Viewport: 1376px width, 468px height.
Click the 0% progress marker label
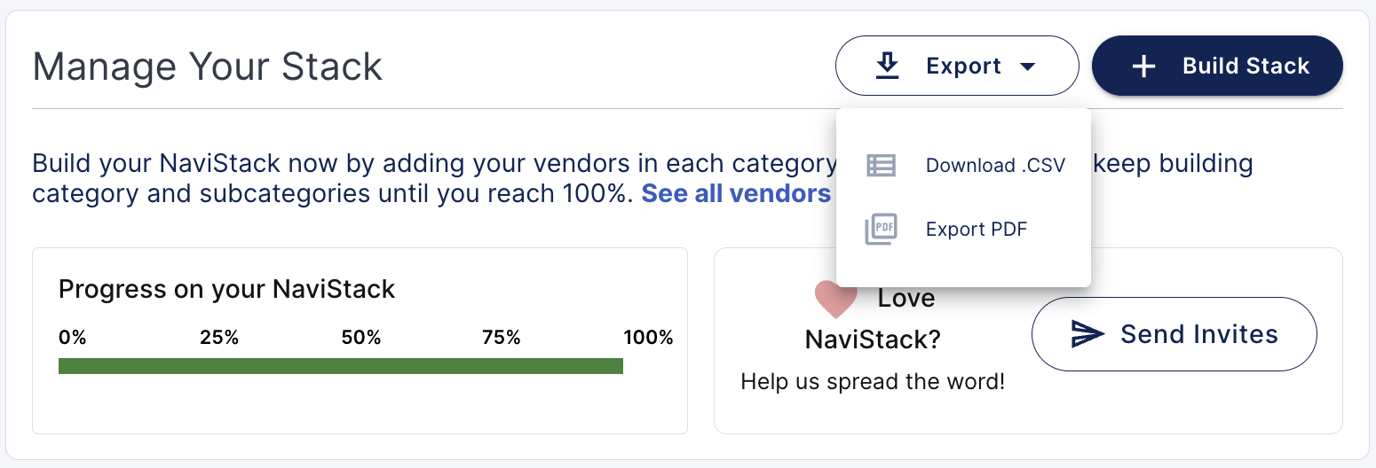(x=72, y=337)
